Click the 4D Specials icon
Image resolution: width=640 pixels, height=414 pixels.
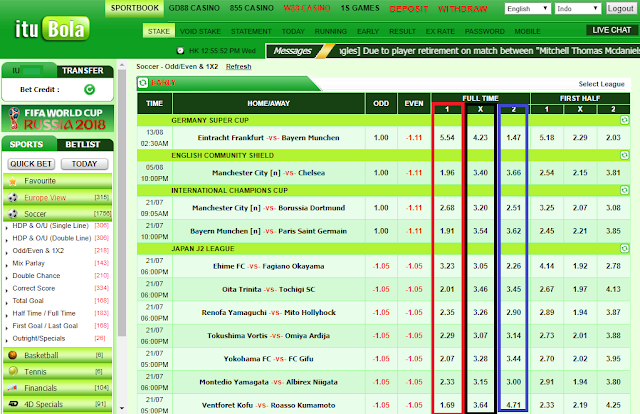pyautogui.click(x=13, y=404)
